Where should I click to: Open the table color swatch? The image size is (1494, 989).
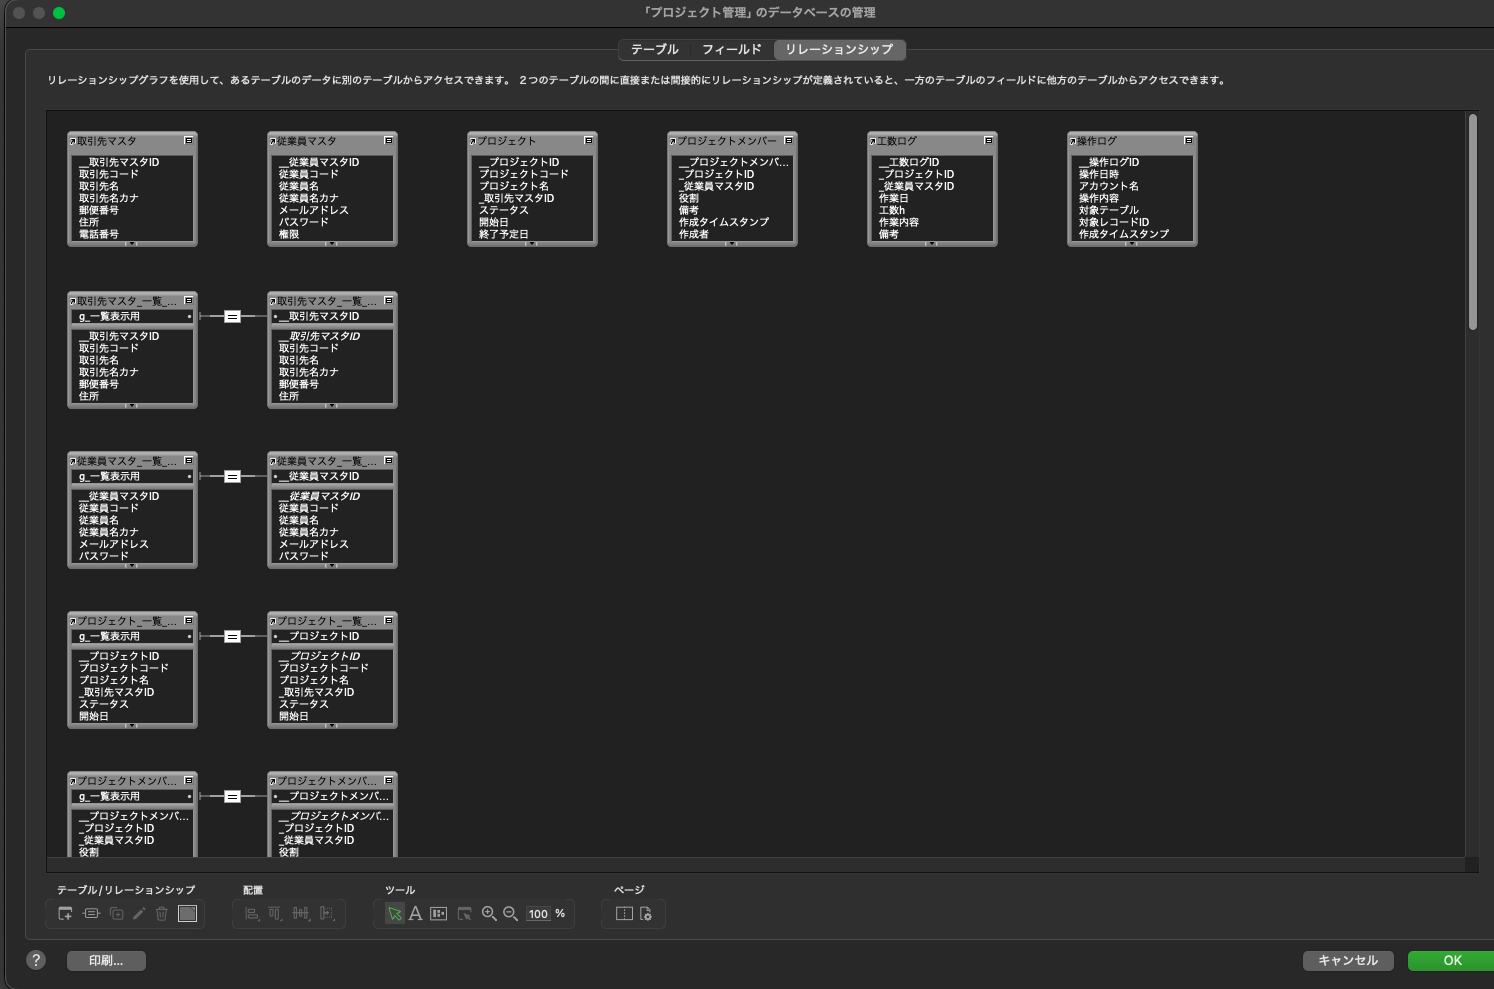pos(187,913)
